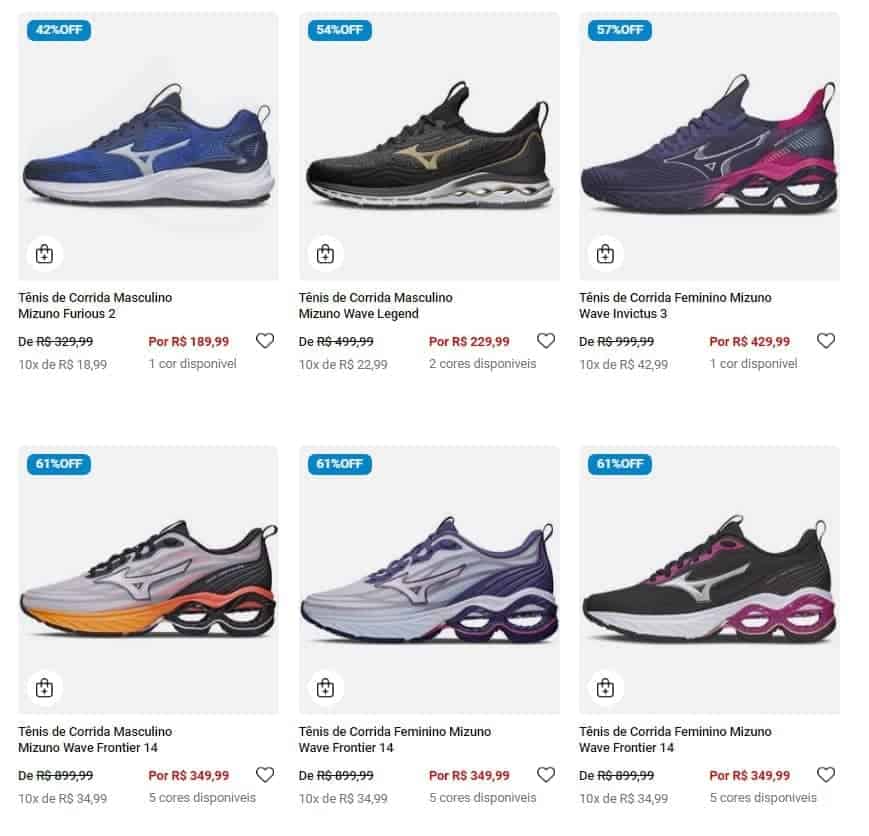This screenshot has width=869, height=836.
Task: View the gray-orange Wave Frontier 14 shoe image
Action: click(x=148, y=582)
